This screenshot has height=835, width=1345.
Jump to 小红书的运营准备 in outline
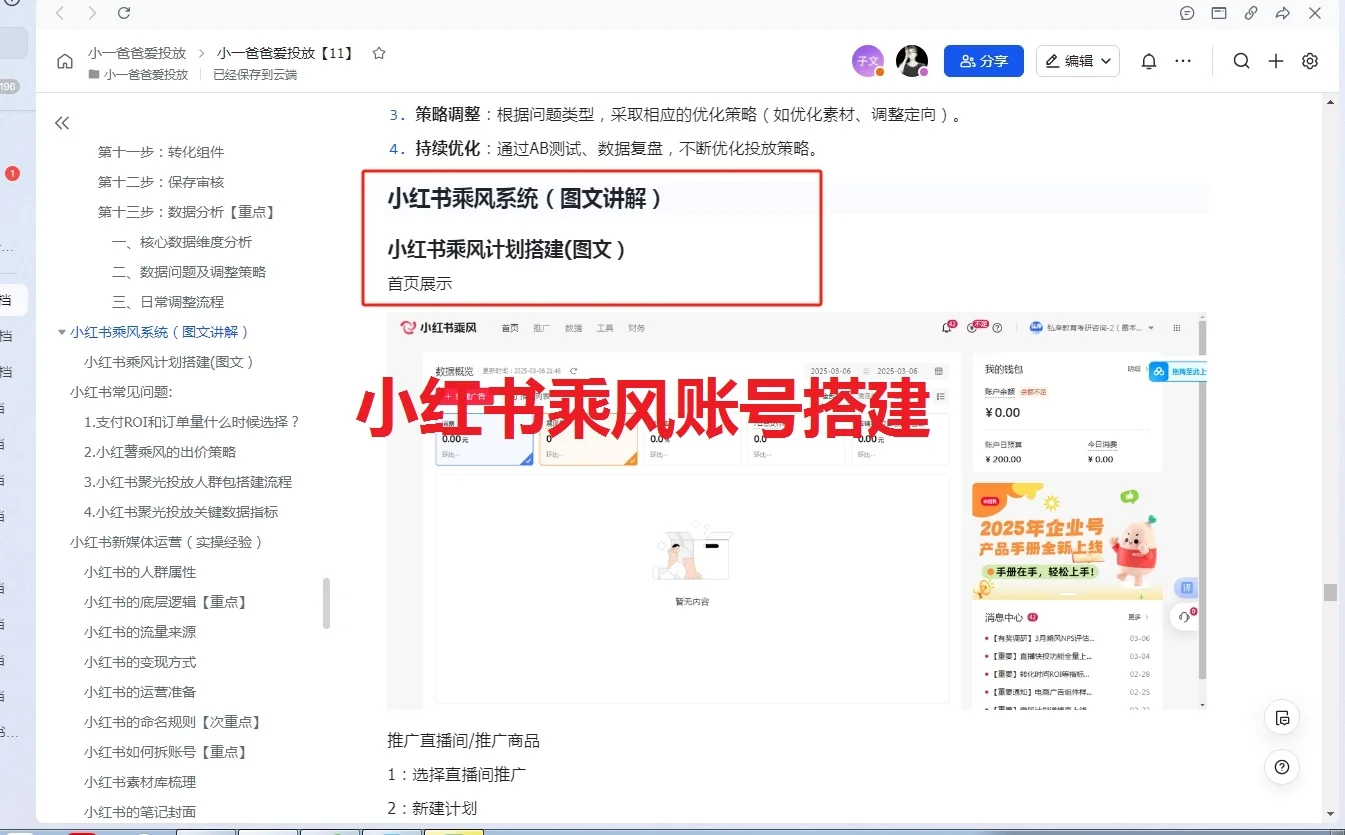(140, 692)
